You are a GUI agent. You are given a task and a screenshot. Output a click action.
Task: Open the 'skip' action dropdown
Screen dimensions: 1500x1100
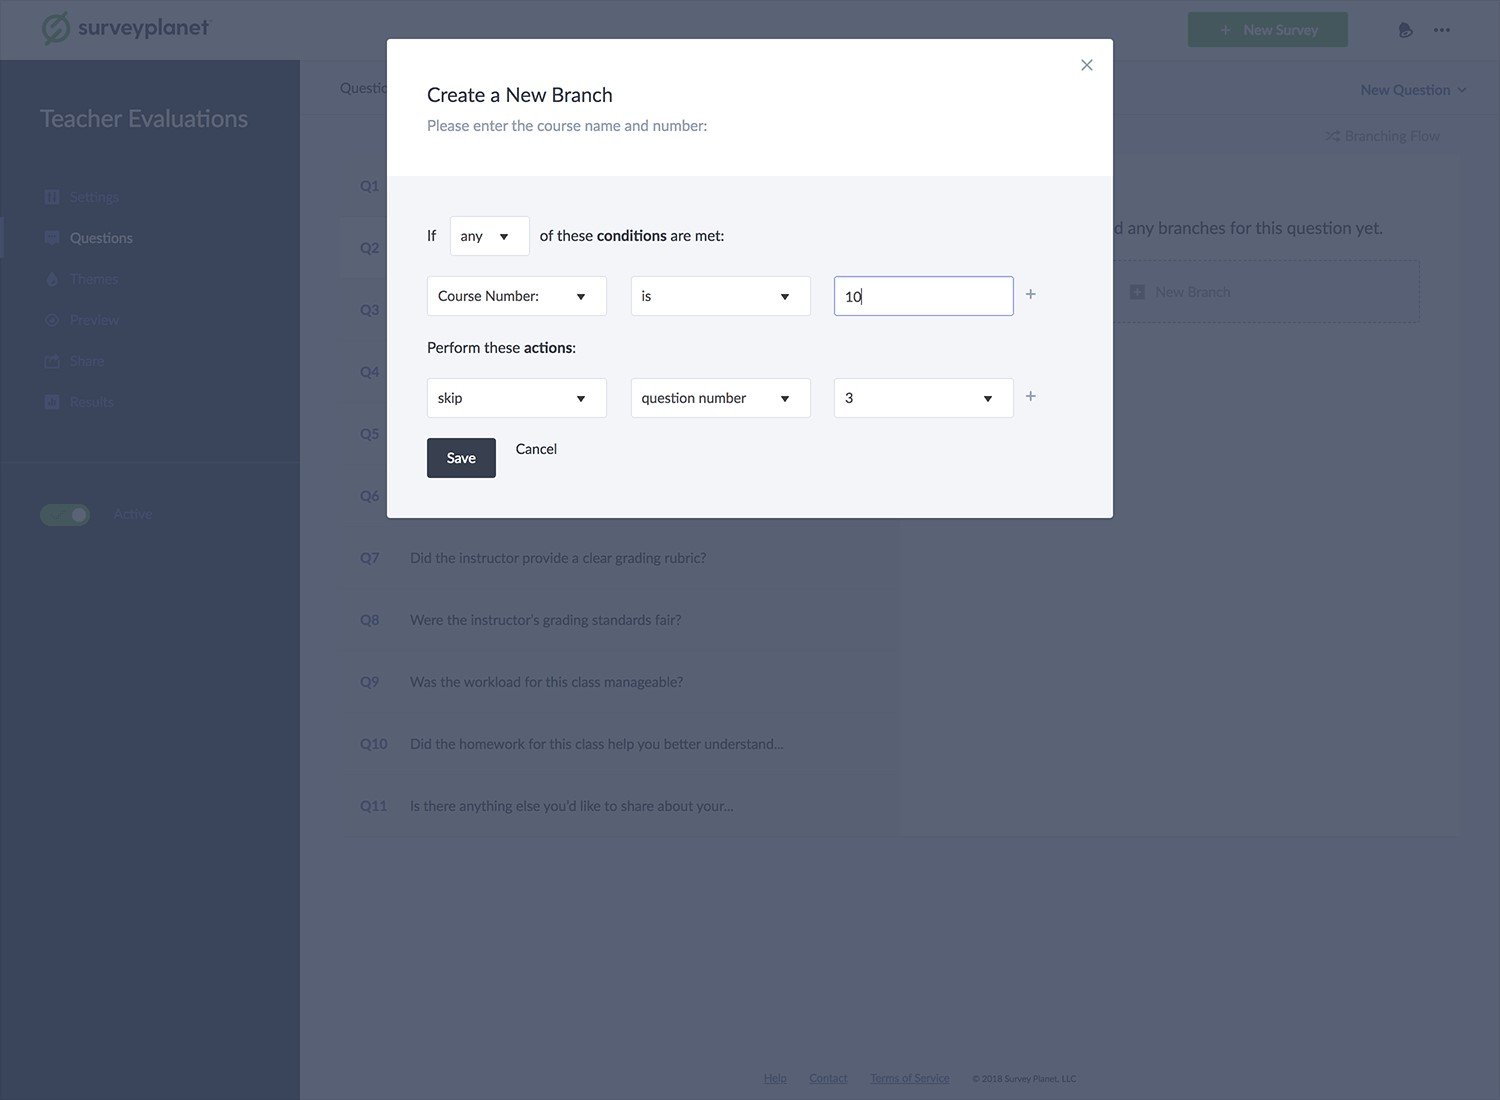pyautogui.click(x=516, y=398)
